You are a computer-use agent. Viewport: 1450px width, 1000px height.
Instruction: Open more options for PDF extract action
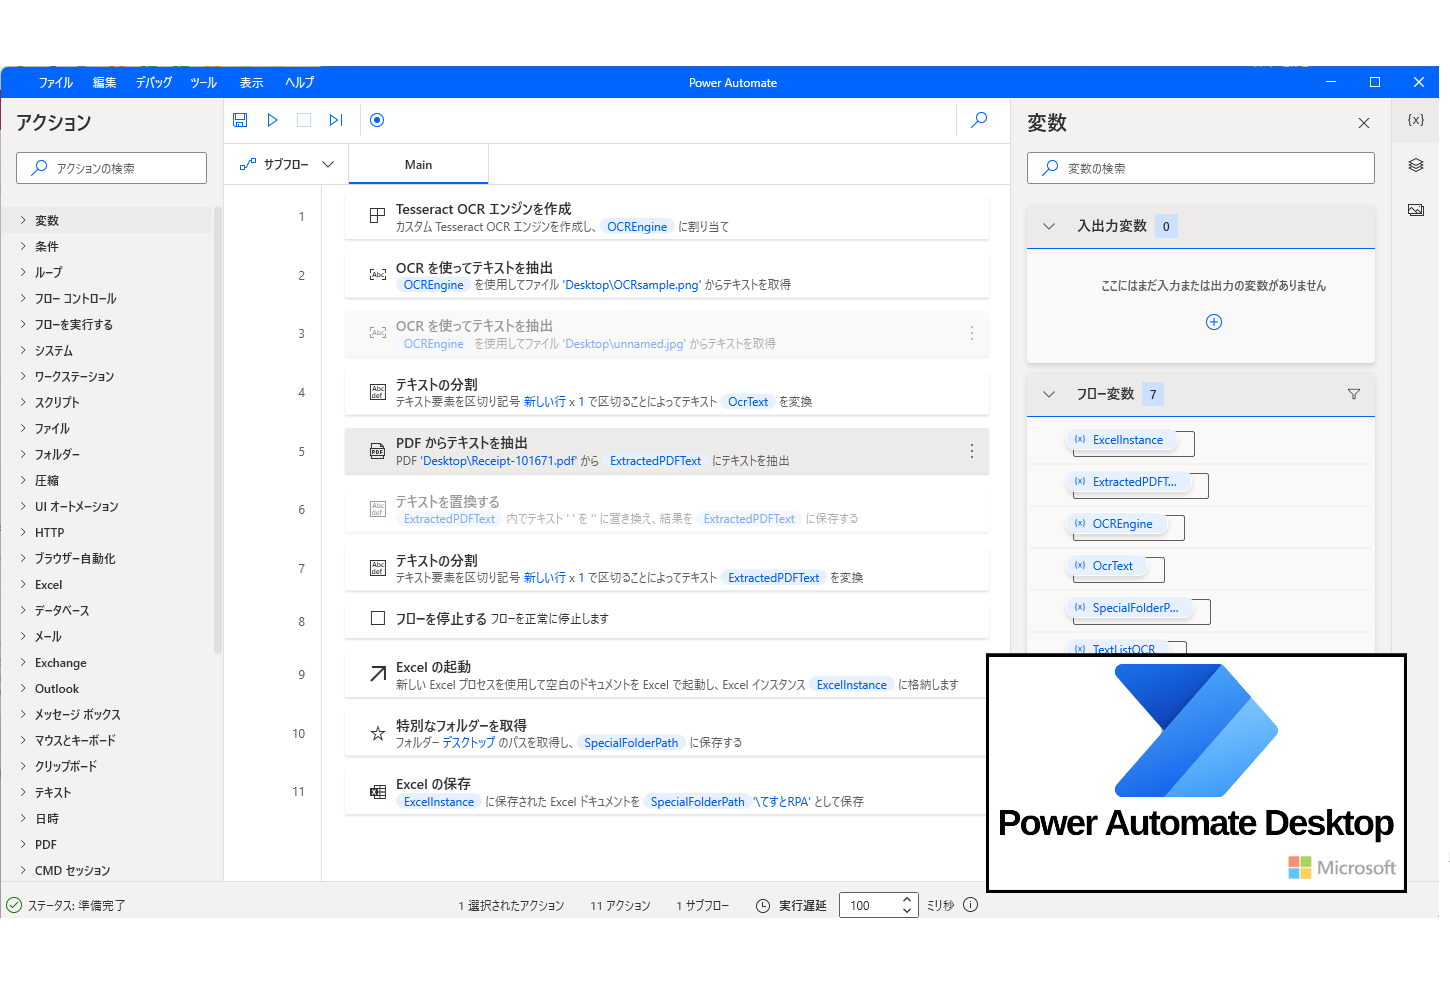(972, 451)
